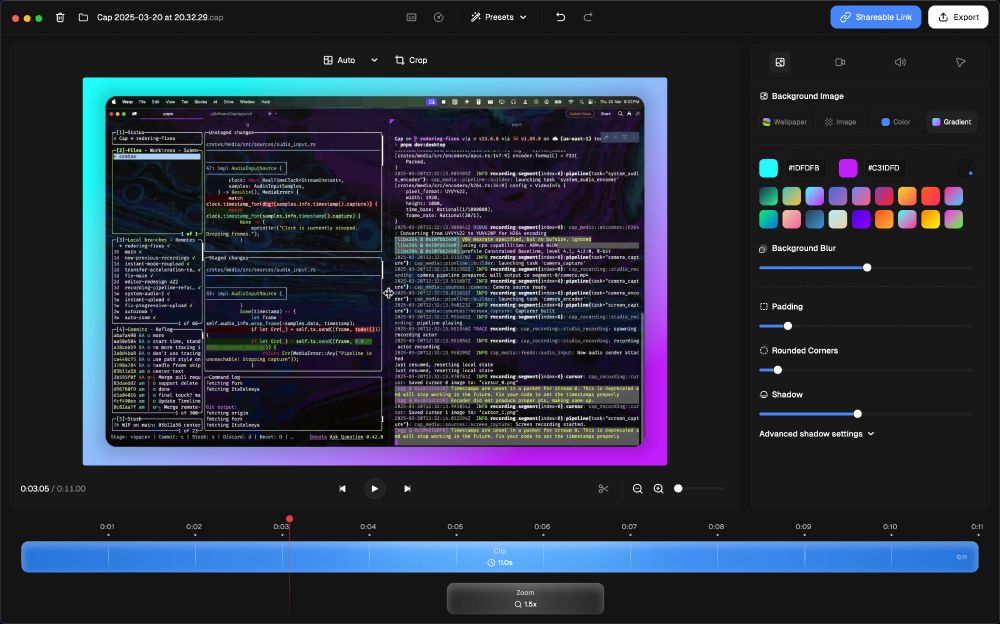This screenshot has height=624, width=1000.
Task: Pick the solid deep violet gradient preset
Action: pos(861,219)
